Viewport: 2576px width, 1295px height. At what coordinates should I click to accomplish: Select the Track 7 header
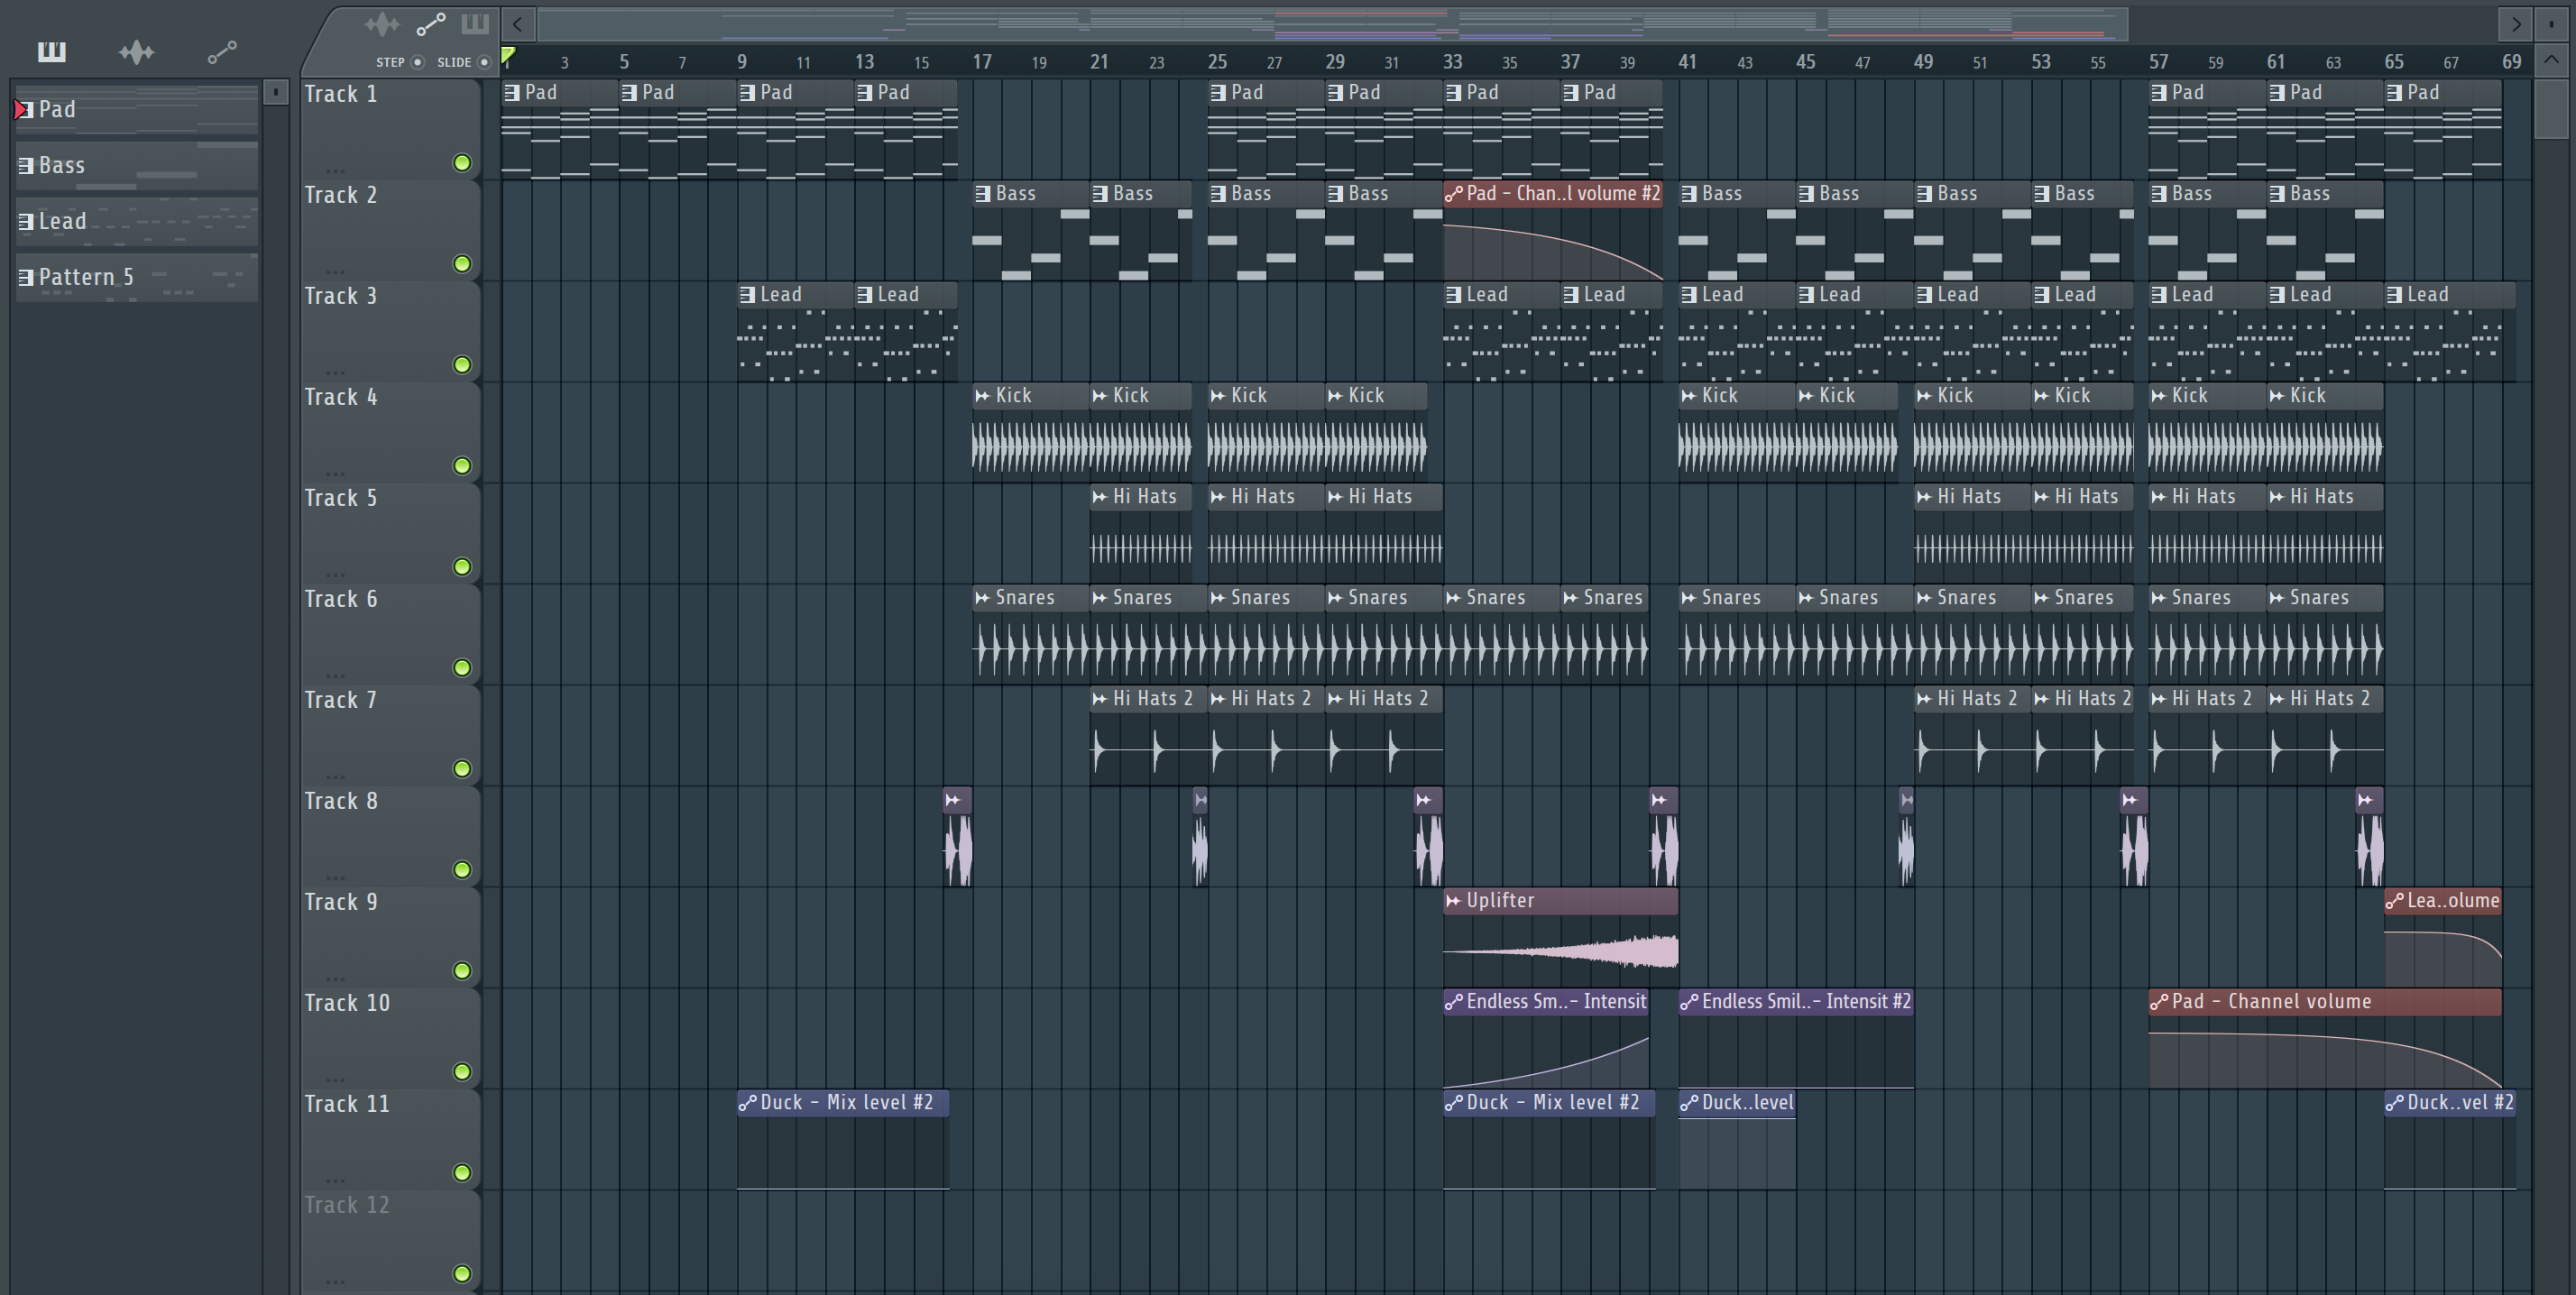click(x=391, y=735)
